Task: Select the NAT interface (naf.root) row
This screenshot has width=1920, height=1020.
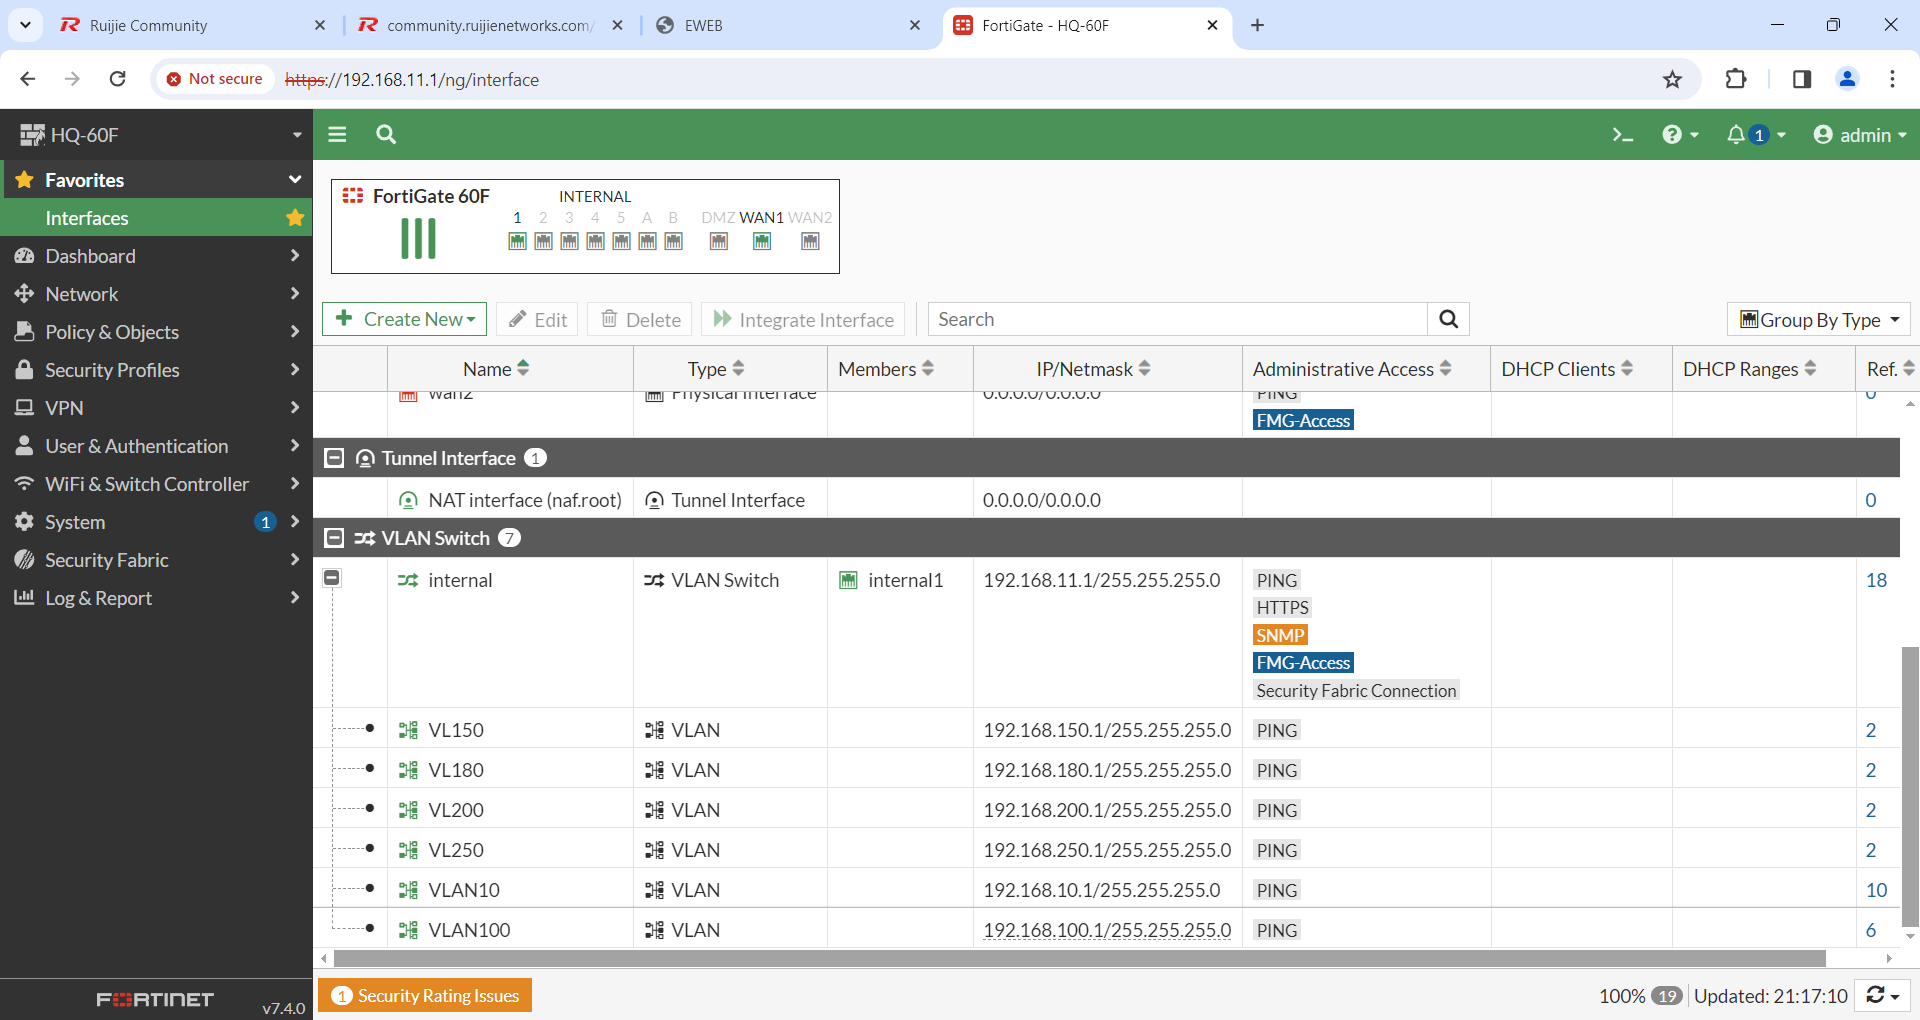Action: [x=1106, y=499]
